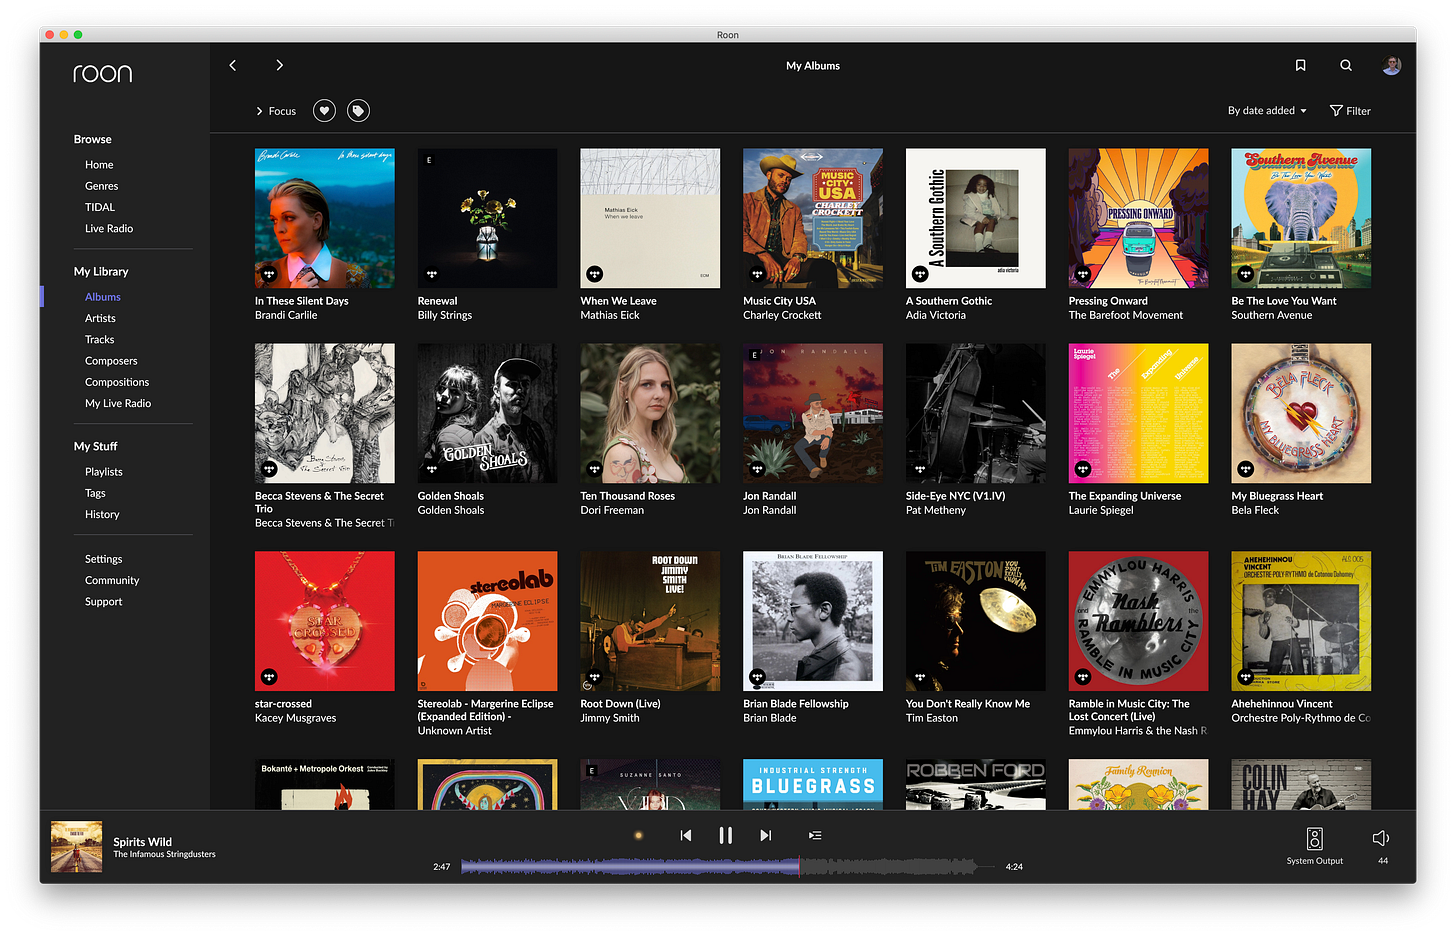Screen dimensions: 1456x936
Task: Open Tags under My Stuff
Action: pyautogui.click(x=95, y=493)
